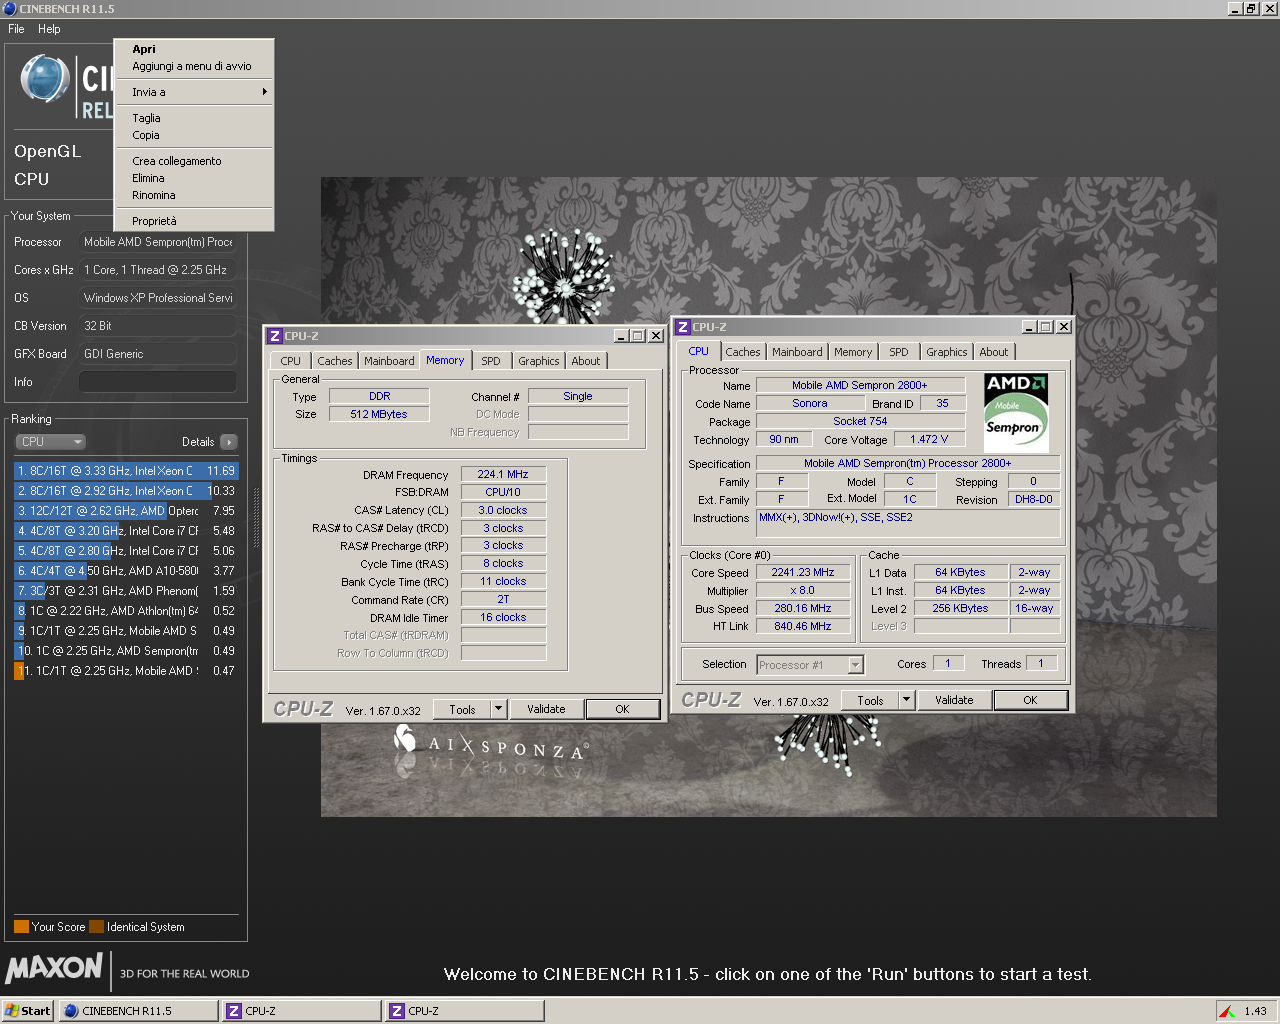
Task: Click the system tray monitor icon
Action: click(1226, 1011)
